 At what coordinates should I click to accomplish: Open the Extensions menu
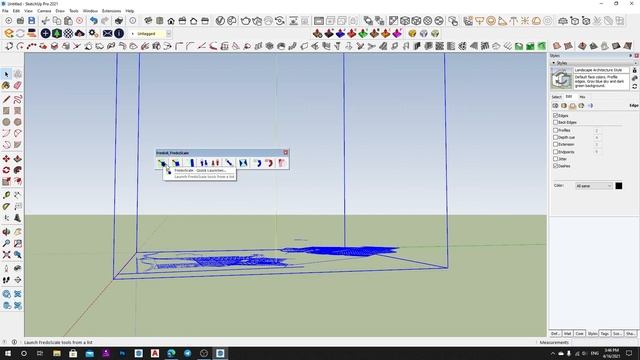pos(111,11)
